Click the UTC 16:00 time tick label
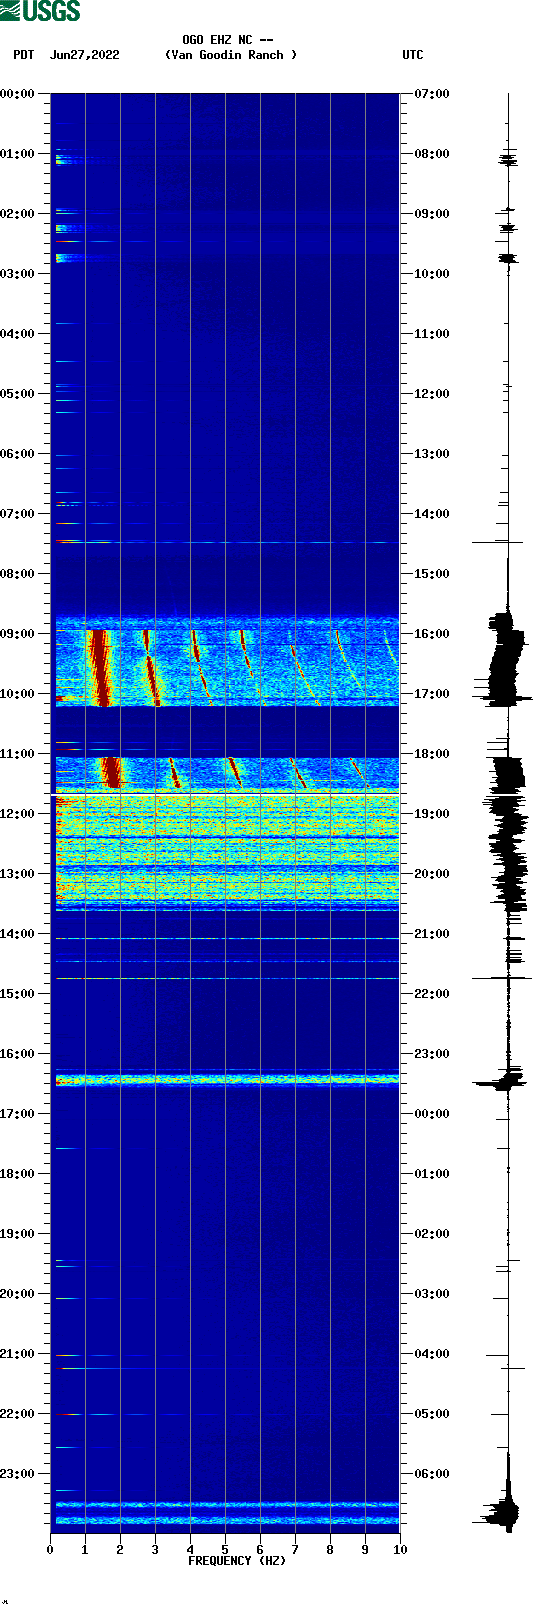Screen dimensions: 552x1613 coord(432,634)
